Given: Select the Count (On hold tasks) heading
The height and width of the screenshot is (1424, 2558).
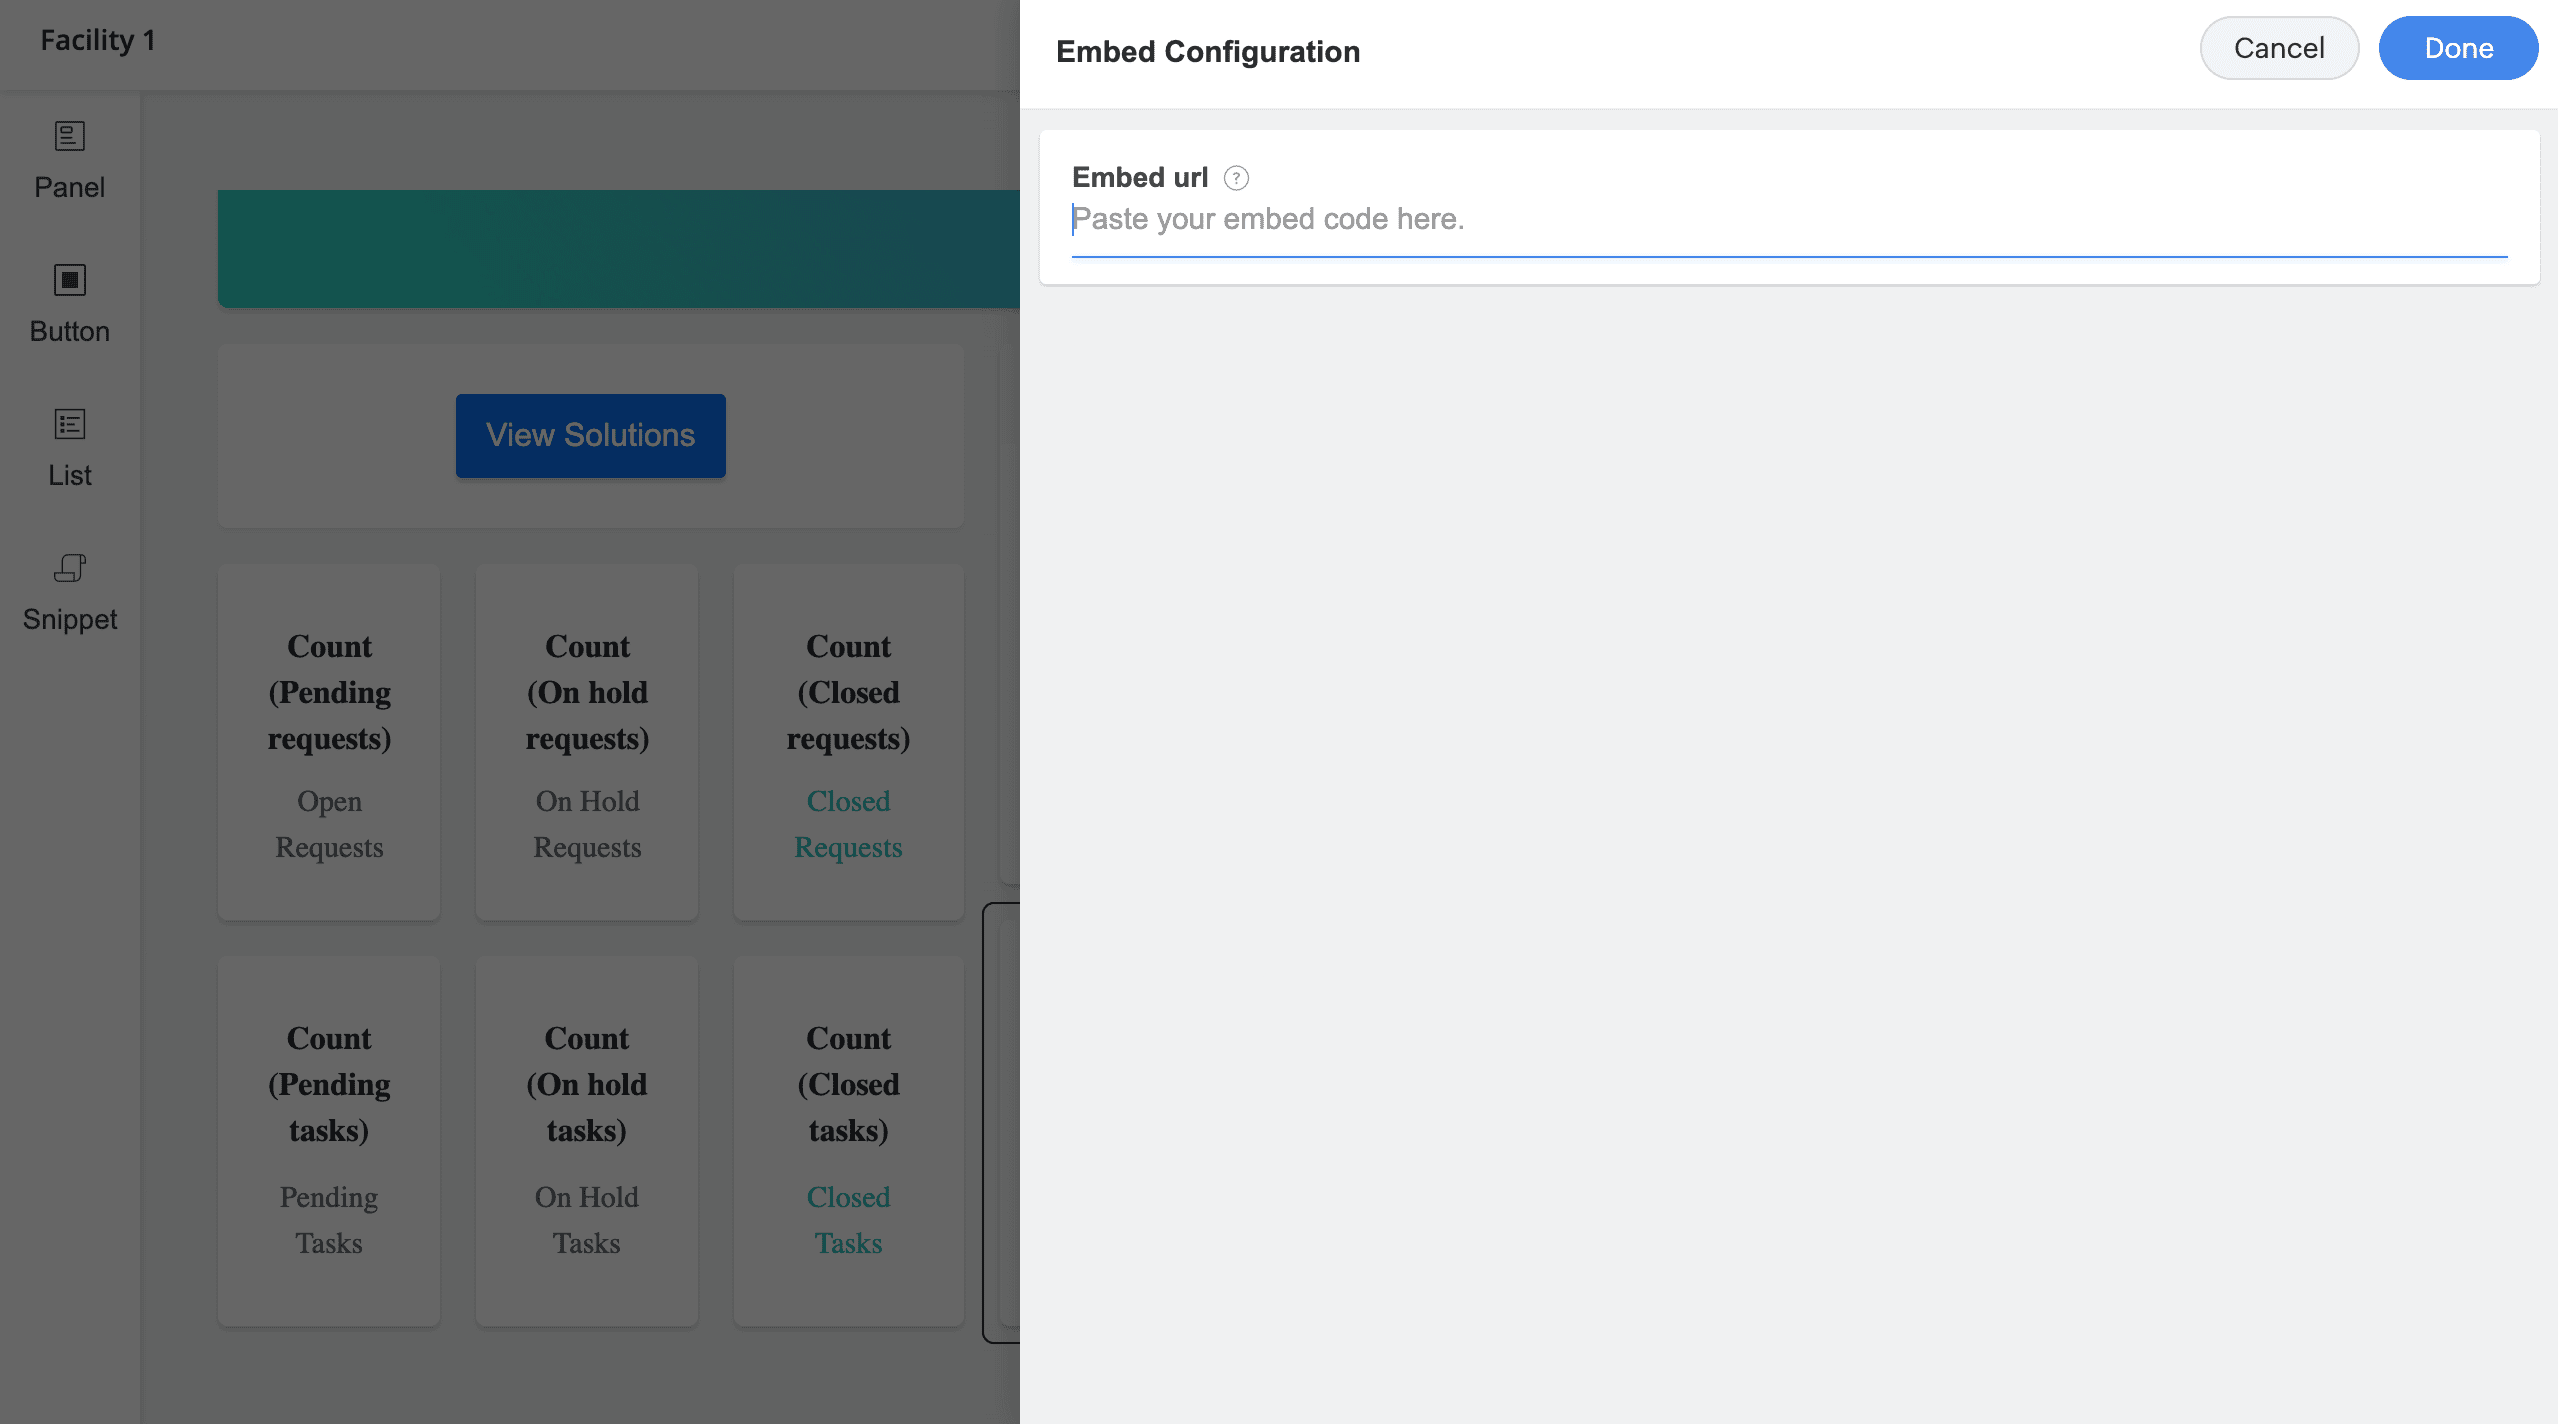Looking at the screenshot, I should [x=587, y=1084].
